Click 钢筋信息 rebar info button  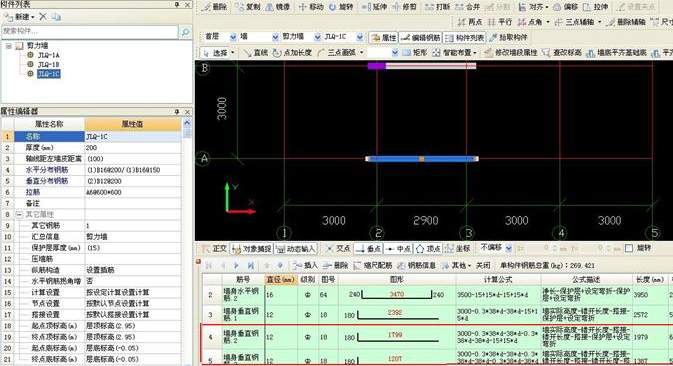(x=417, y=265)
